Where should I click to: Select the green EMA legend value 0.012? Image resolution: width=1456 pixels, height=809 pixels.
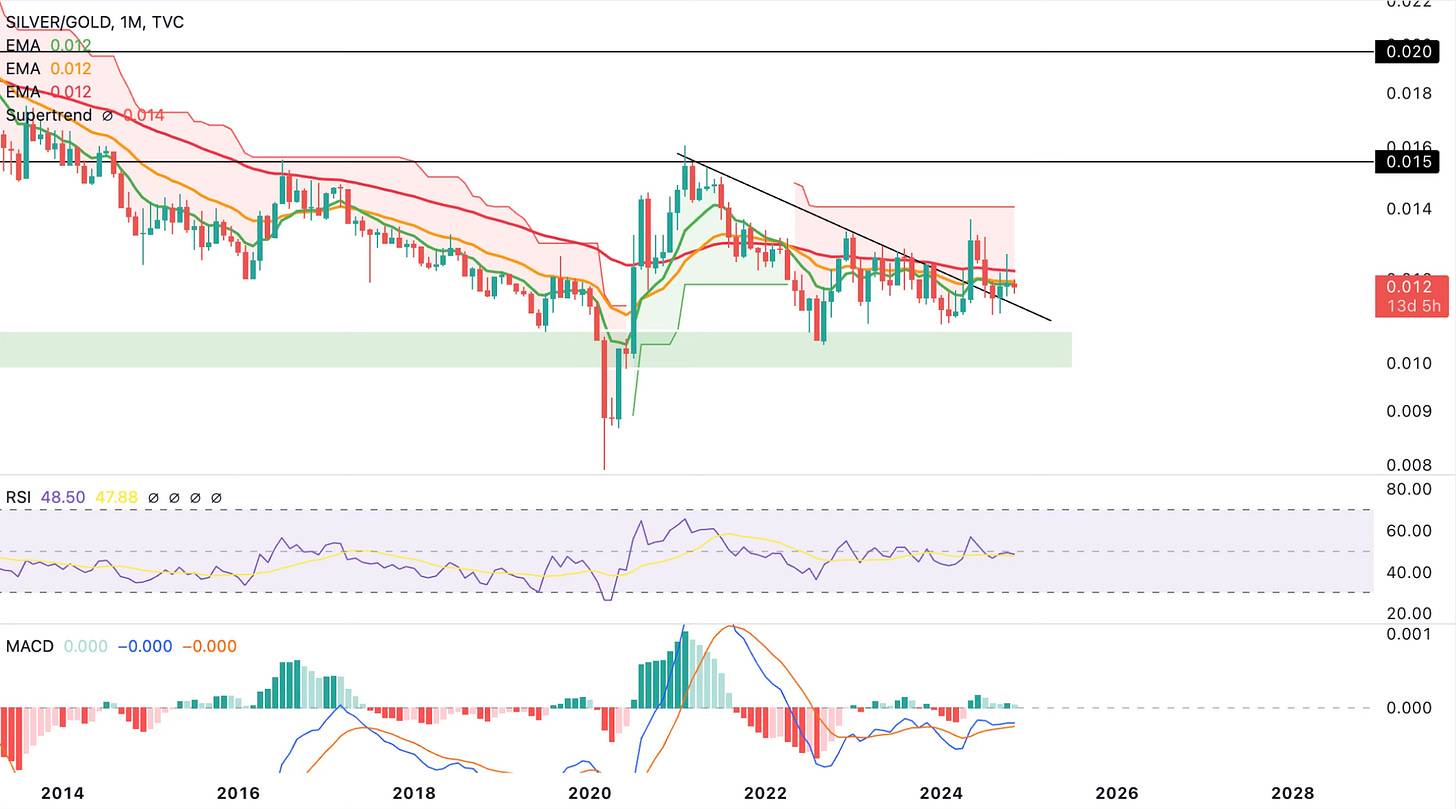70,45
